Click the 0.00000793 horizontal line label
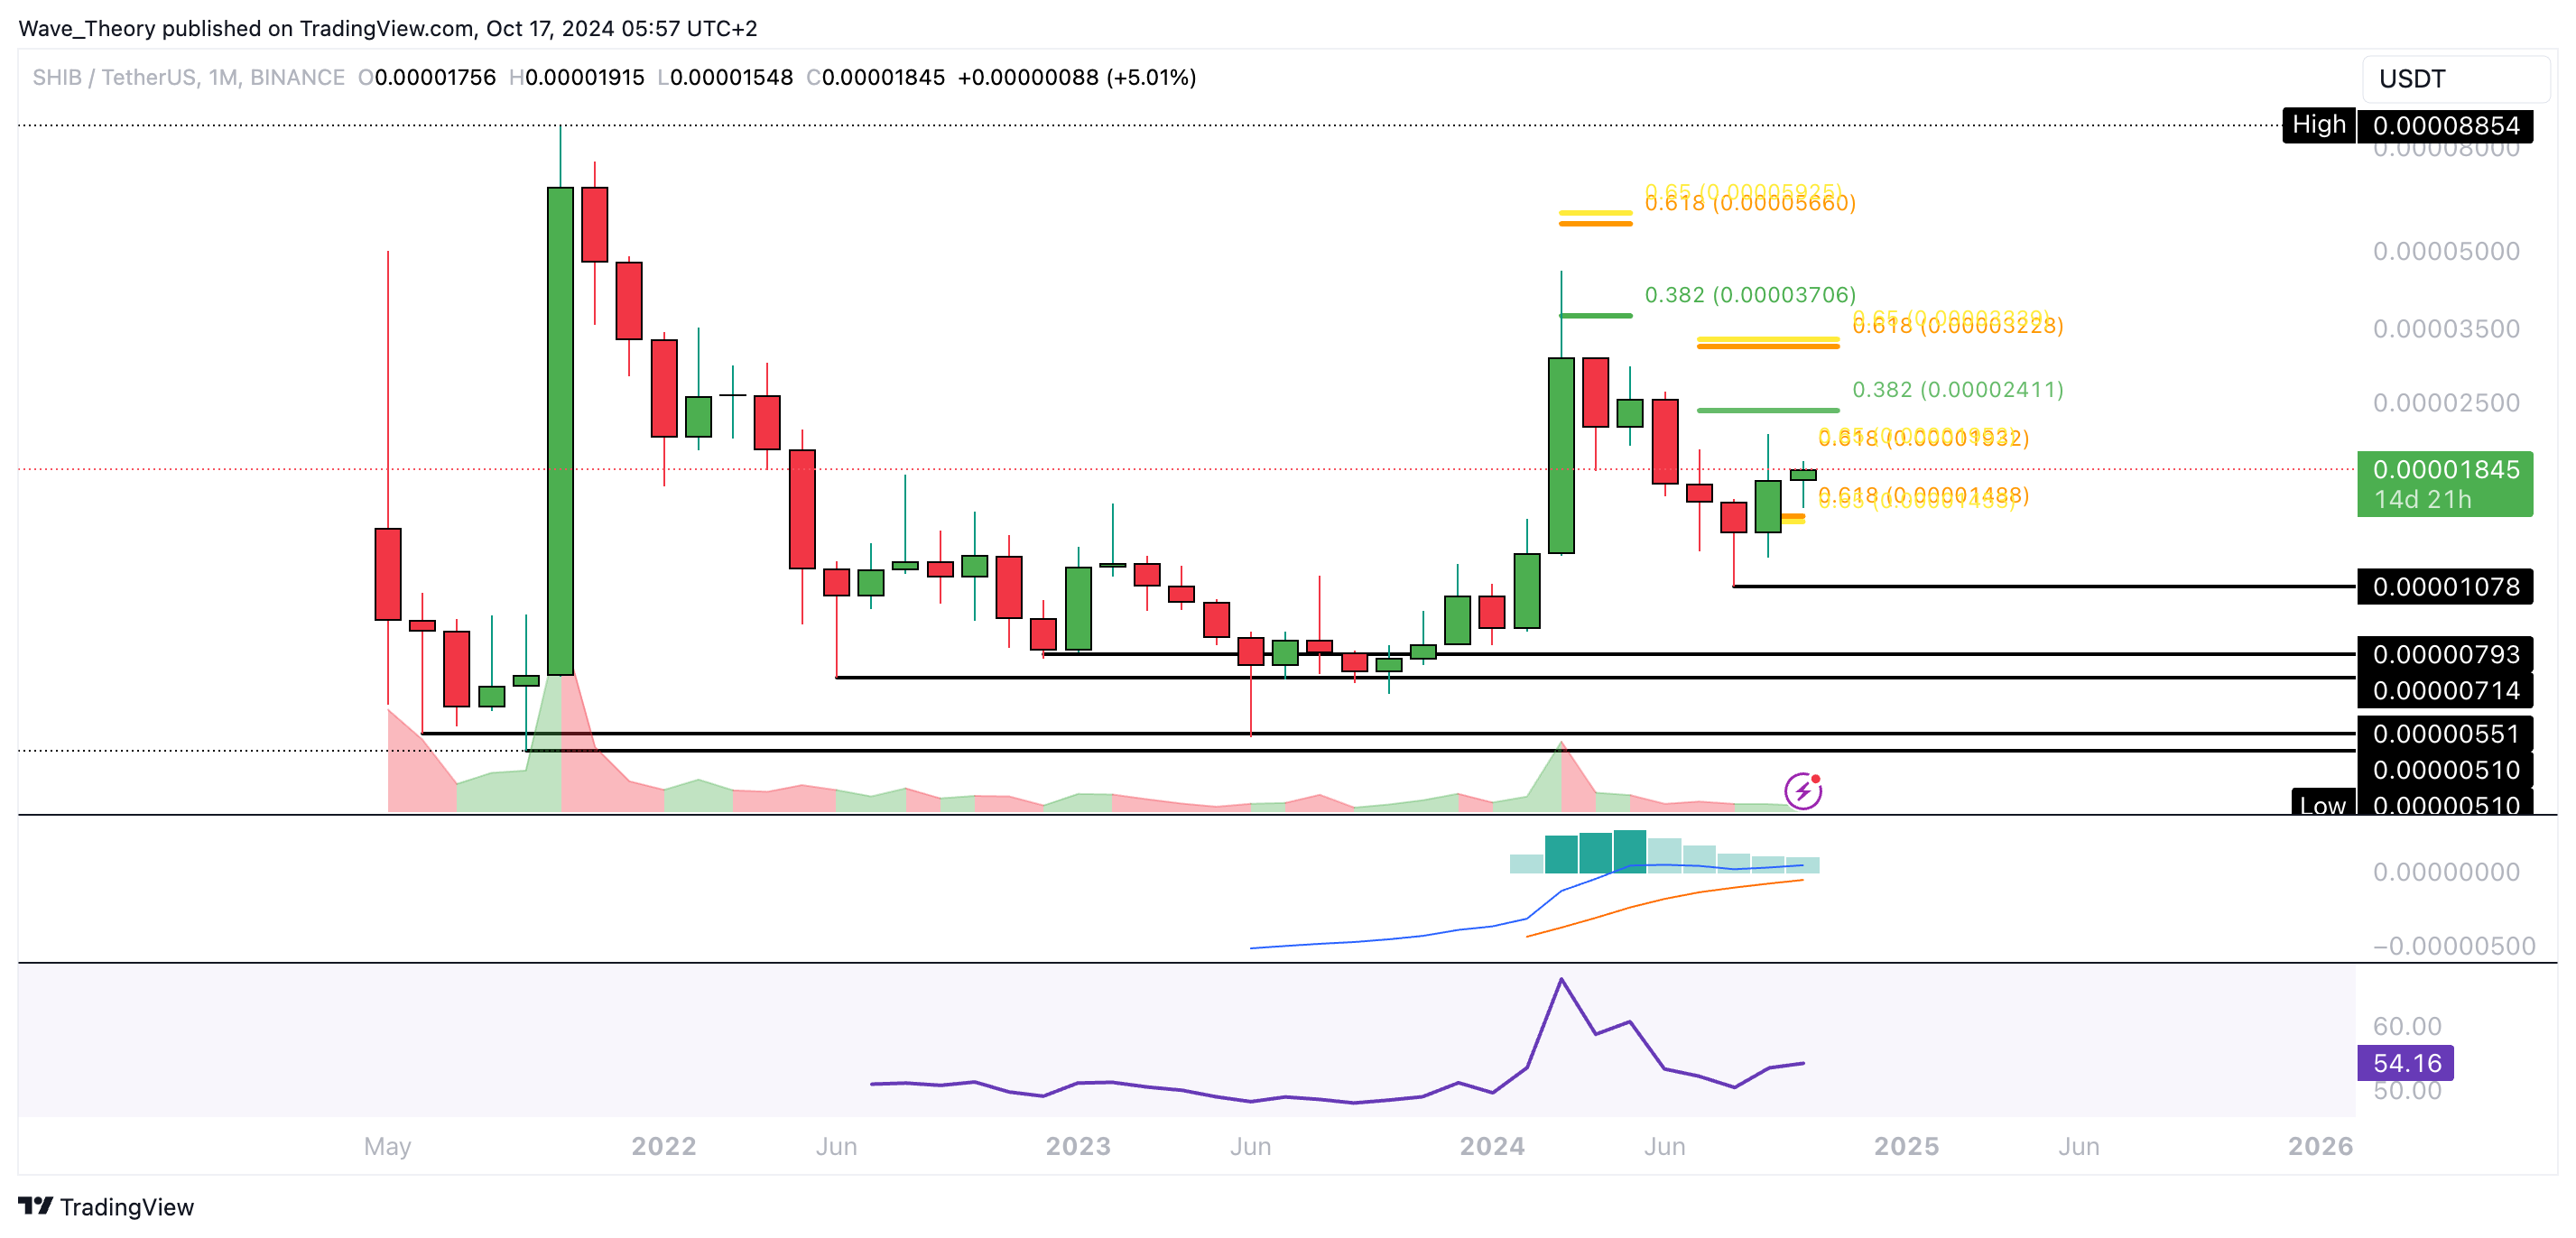Screen dimensions: 2576x1238 (x=2444, y=654)
